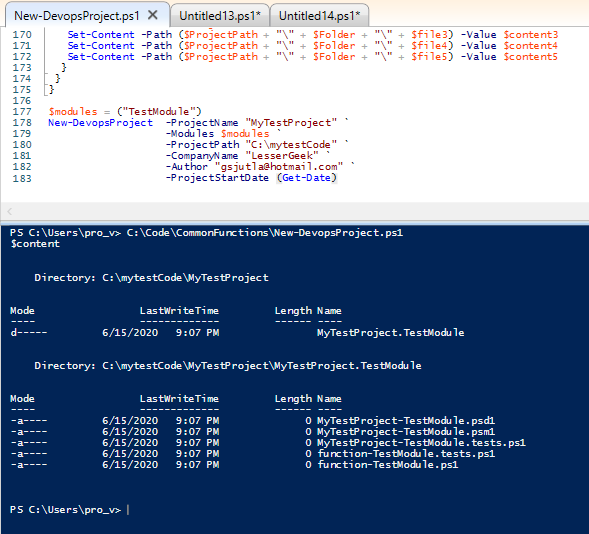Click MyTestProject-TestModule.psd1 in console output
This screenshot has height=534, width=589.
[x=406, y=421]
